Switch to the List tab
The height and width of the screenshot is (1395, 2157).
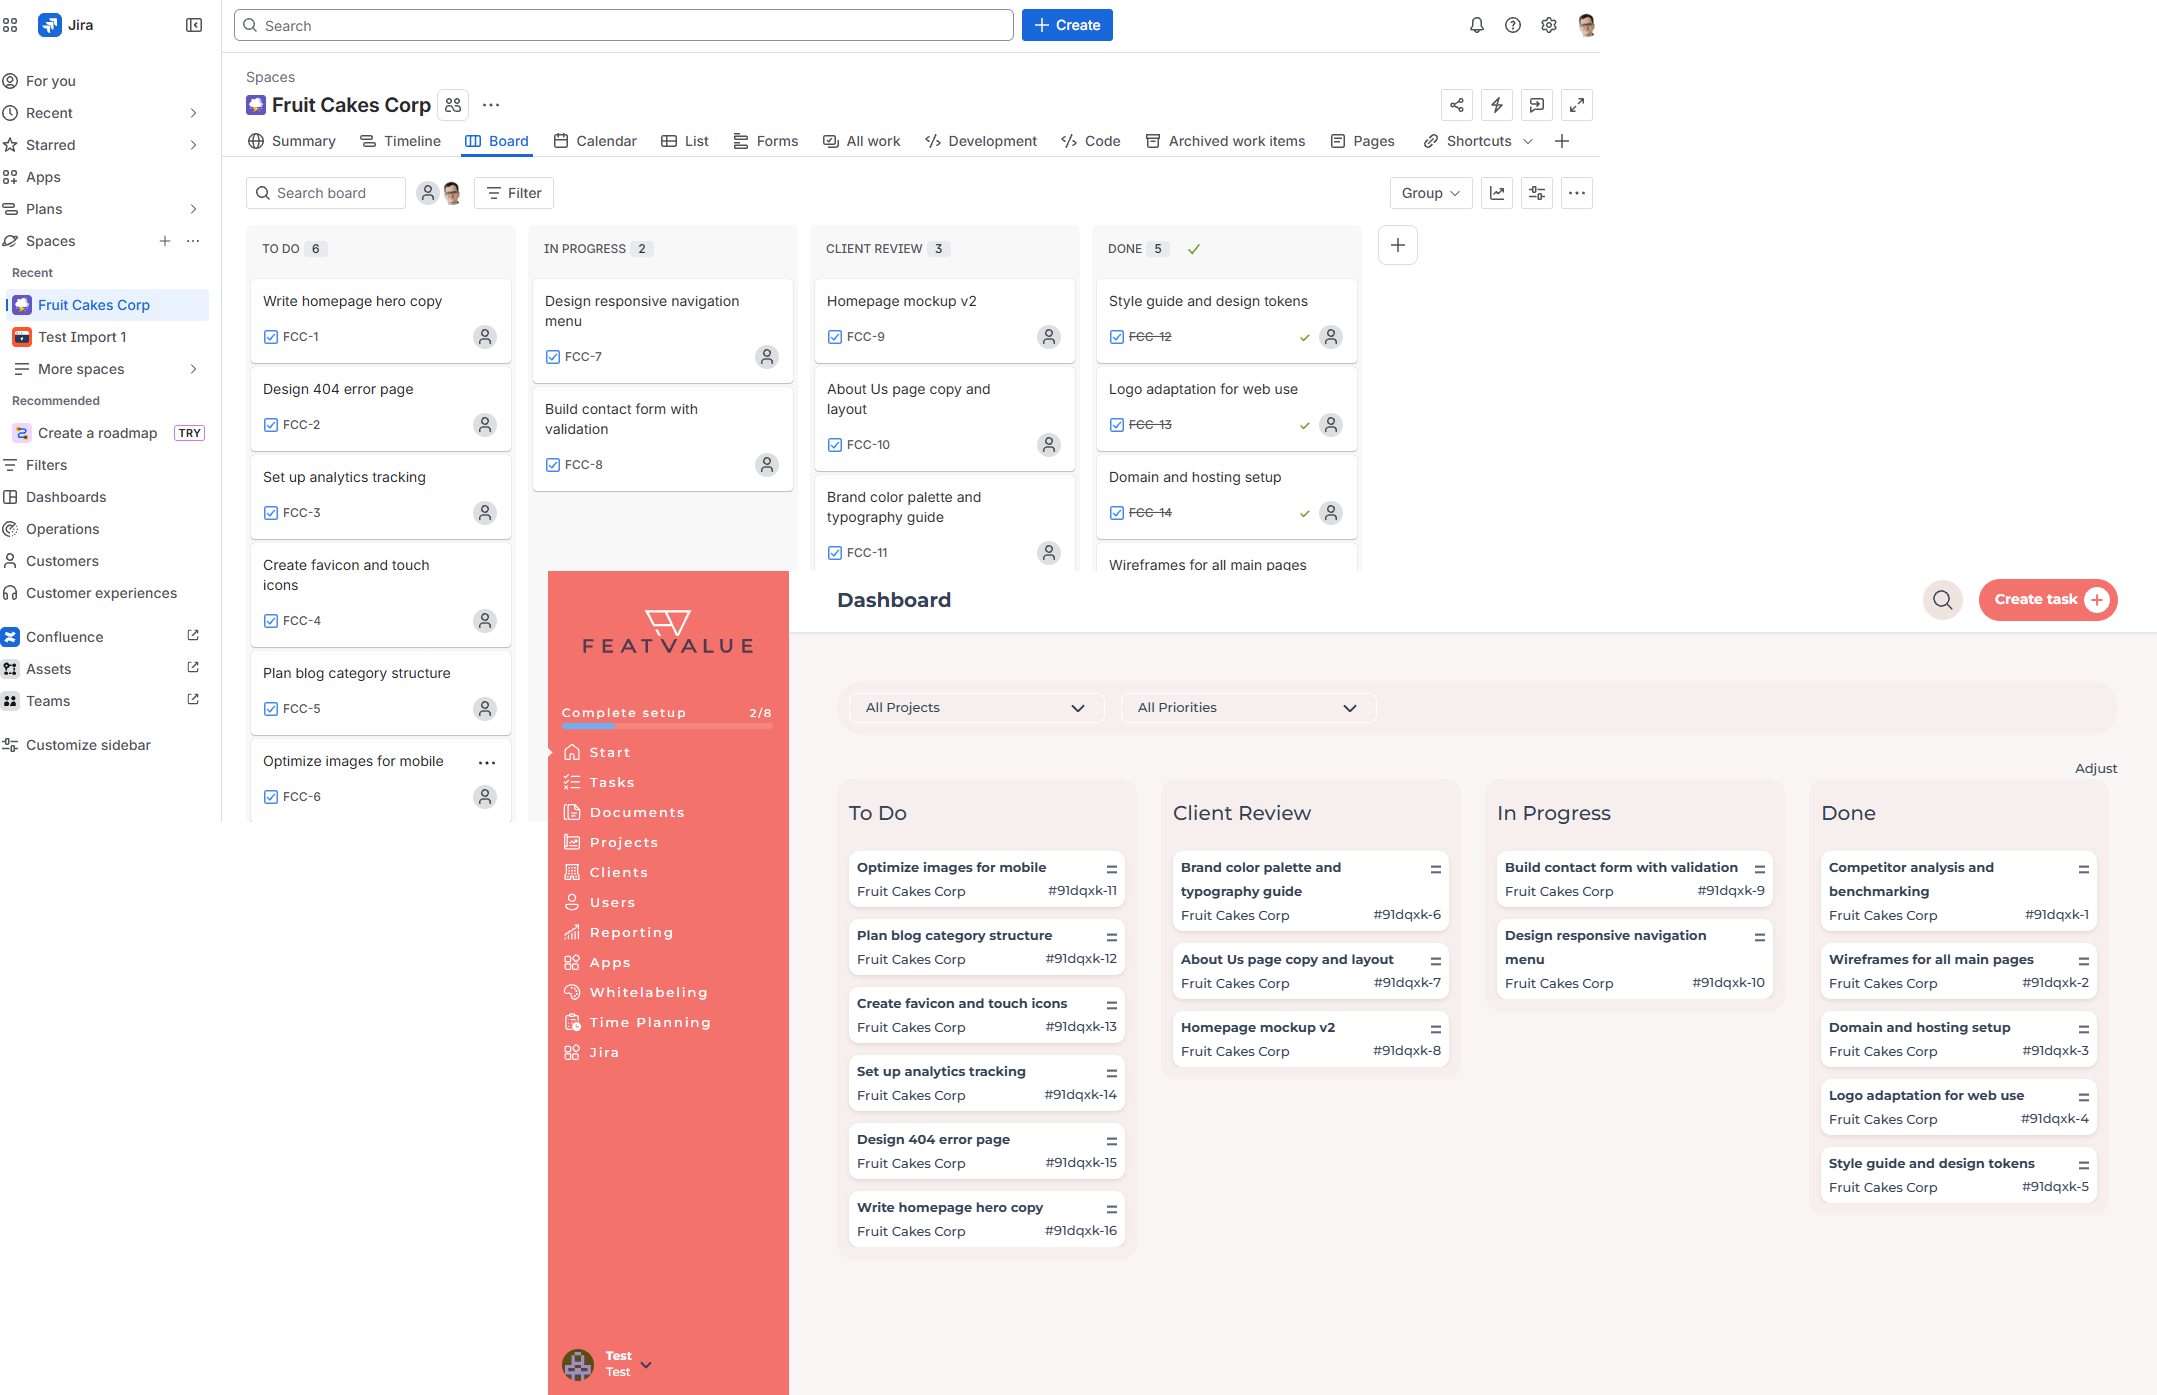point(685,141)
